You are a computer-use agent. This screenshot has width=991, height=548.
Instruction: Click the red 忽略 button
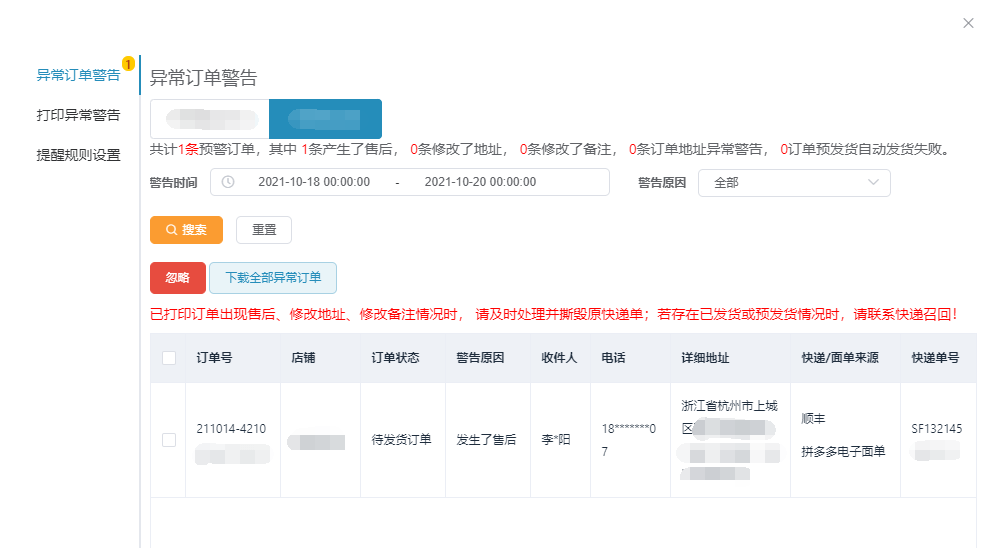(177, 278)
